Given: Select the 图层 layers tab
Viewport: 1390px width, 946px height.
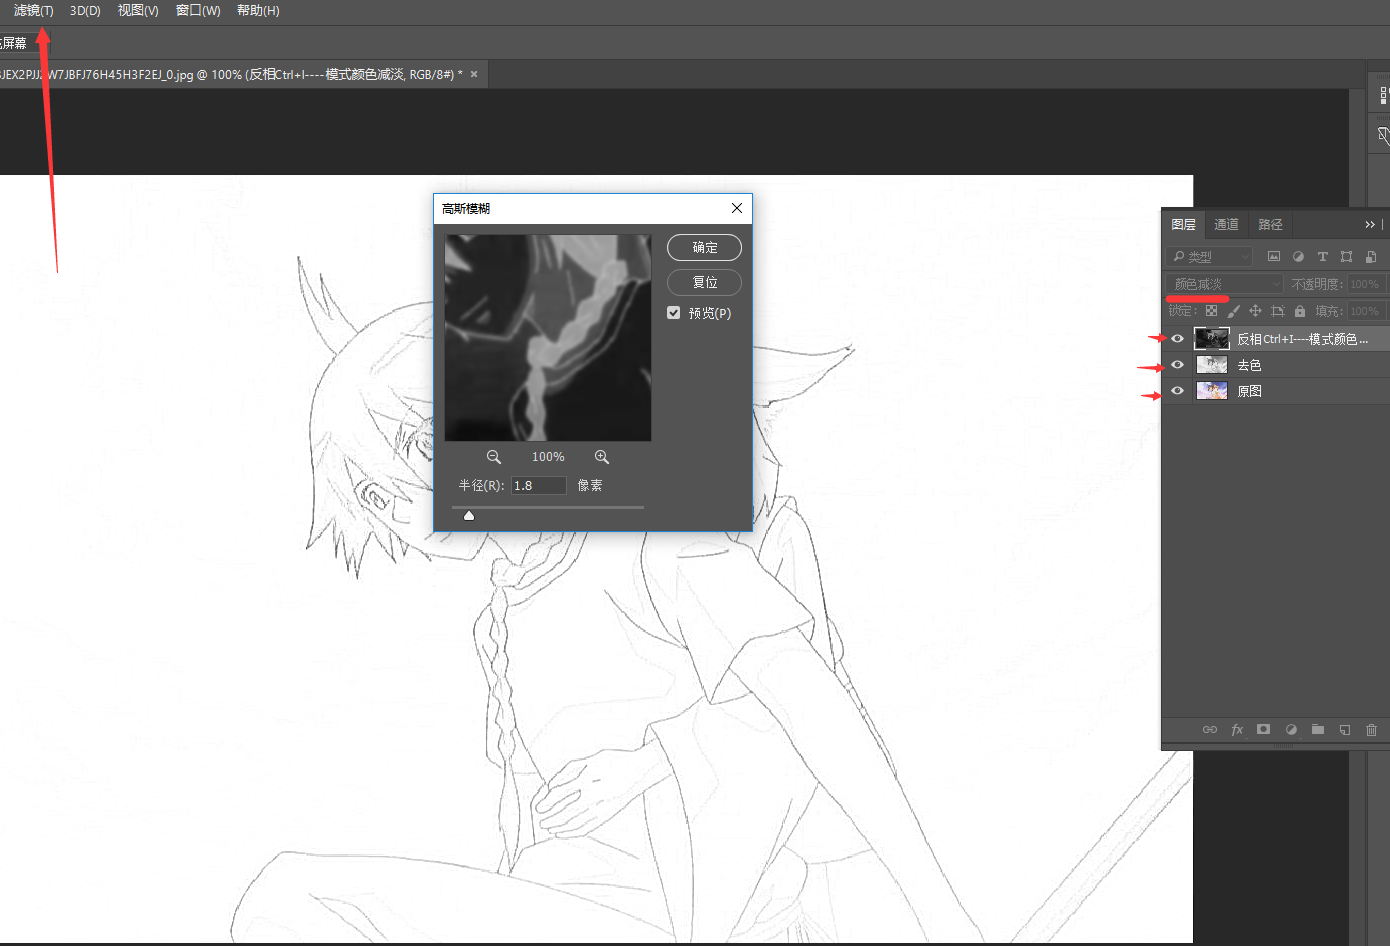Looking at the screenshot, I should click(x=1183, y=225).
